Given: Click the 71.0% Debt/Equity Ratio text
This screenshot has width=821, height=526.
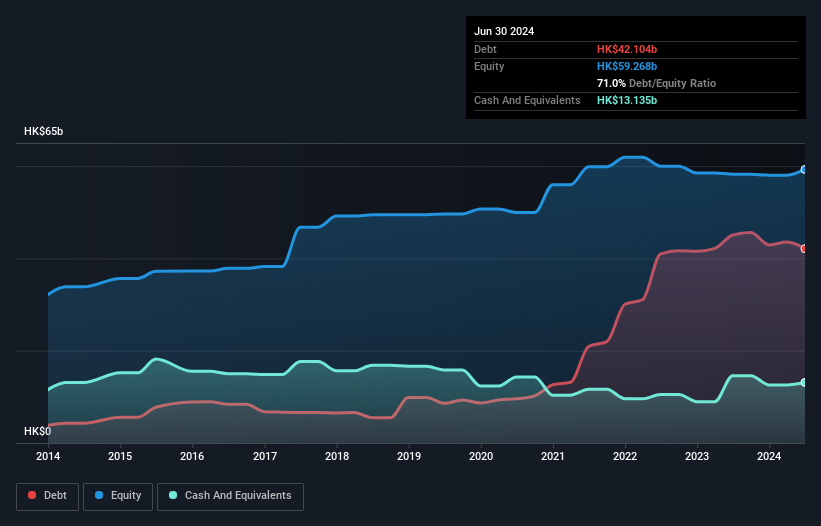Looking at the screenshot, I should click(656, 83).
